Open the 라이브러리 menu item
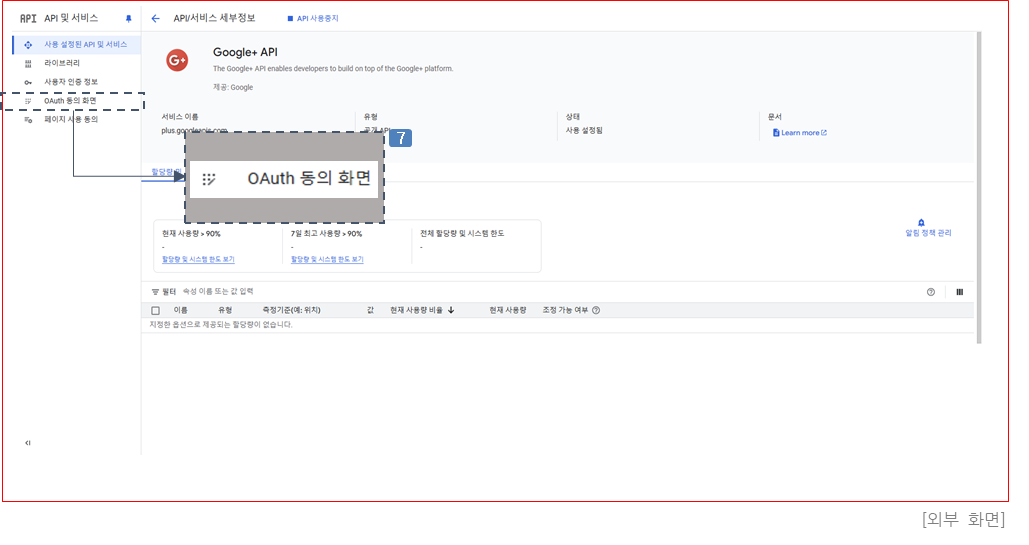The image size is (1029, 545). (62, 63)
